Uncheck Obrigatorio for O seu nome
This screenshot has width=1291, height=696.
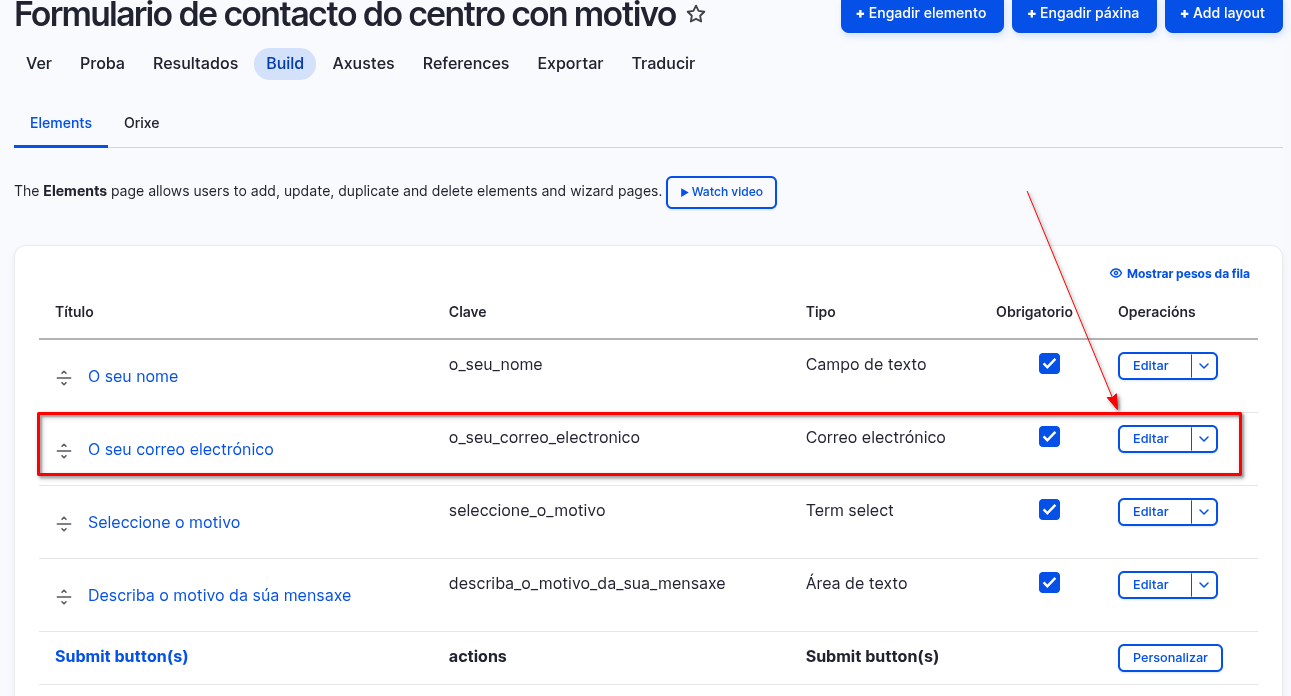coord(1049,363)
